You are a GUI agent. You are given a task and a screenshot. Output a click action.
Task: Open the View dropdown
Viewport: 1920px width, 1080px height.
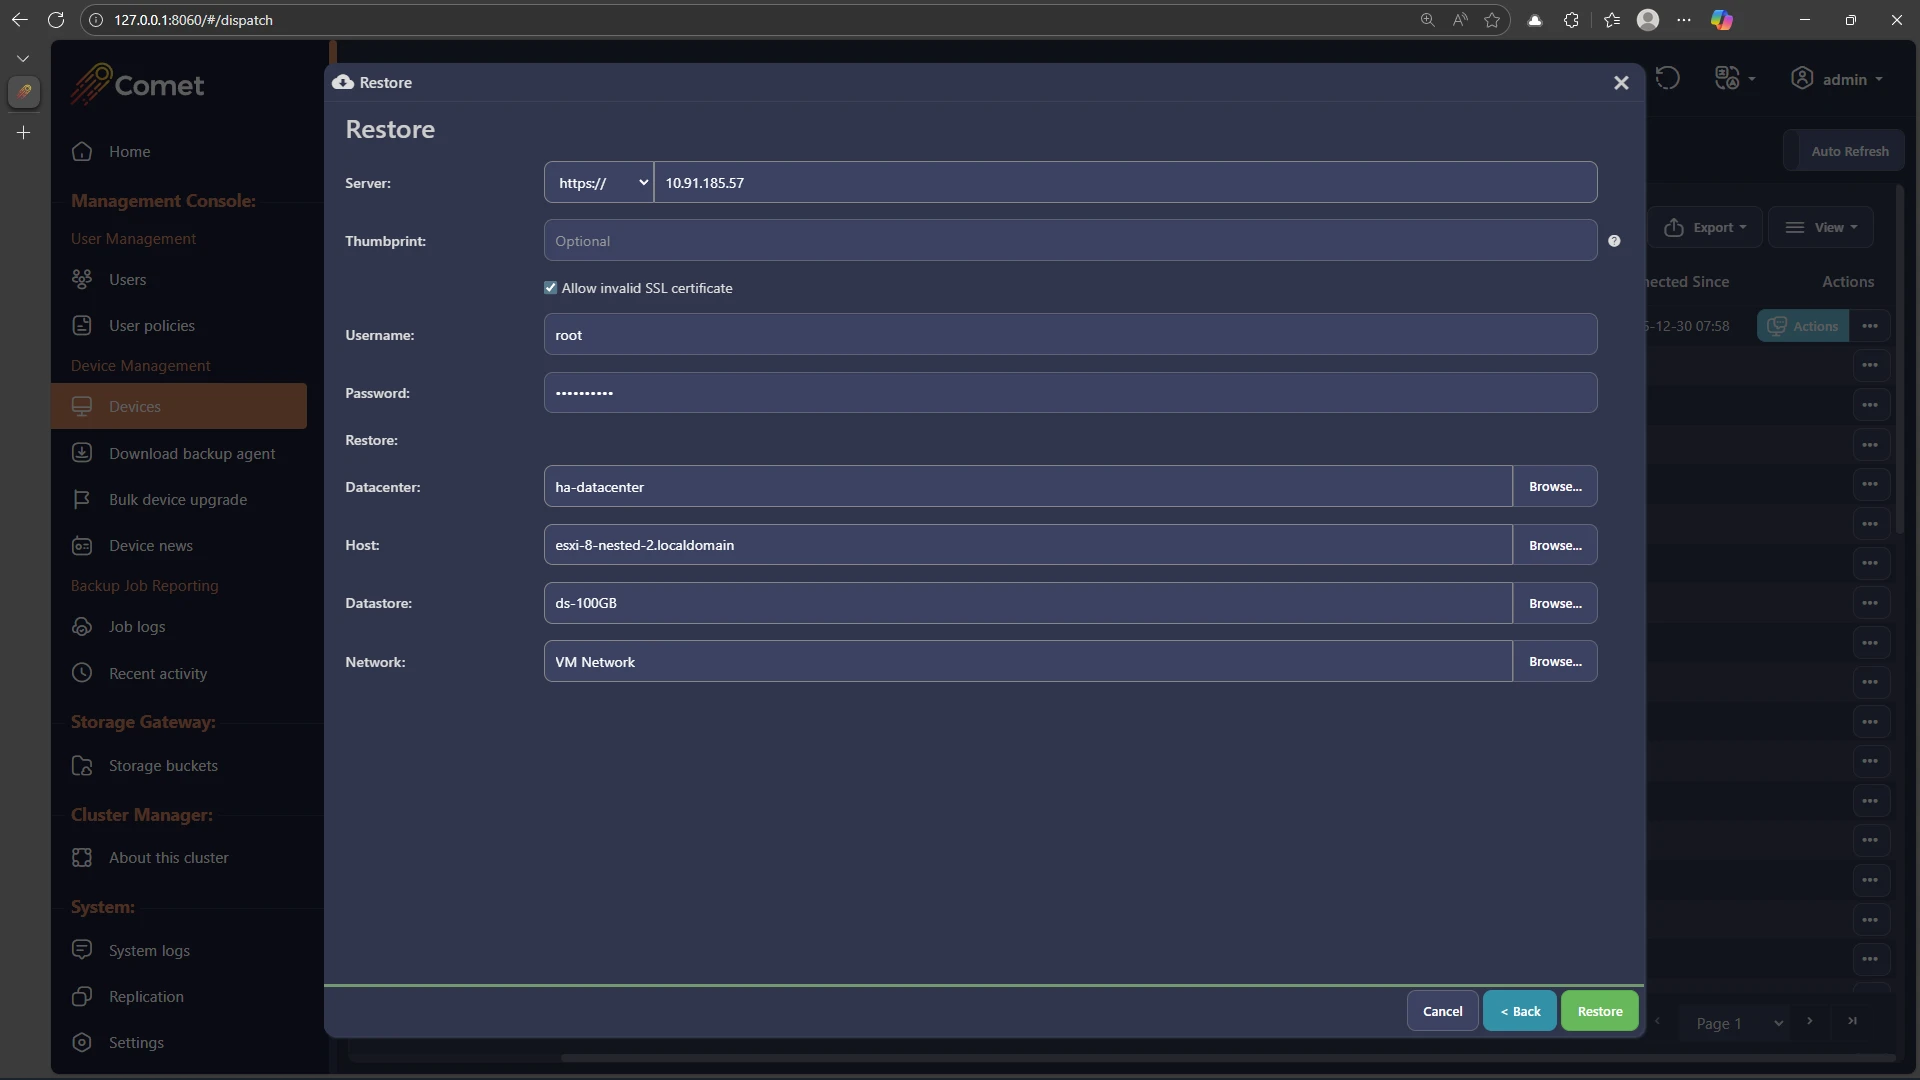point(1821,227)
